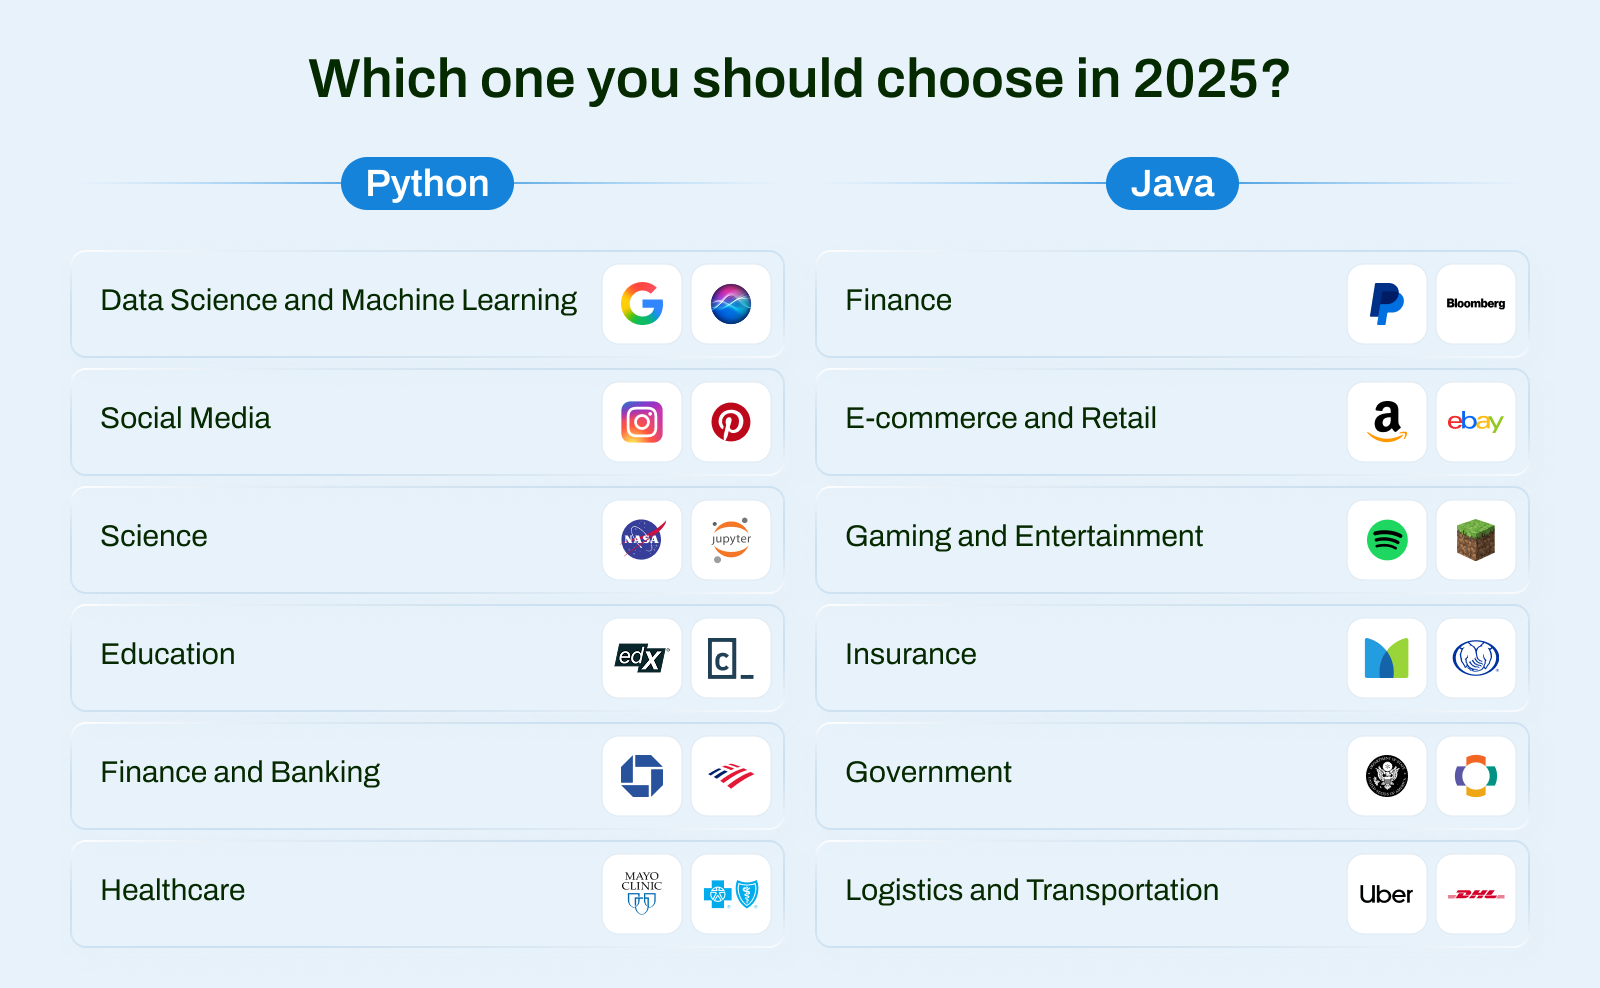Click the Uber logo tile

coord(1387,894)
